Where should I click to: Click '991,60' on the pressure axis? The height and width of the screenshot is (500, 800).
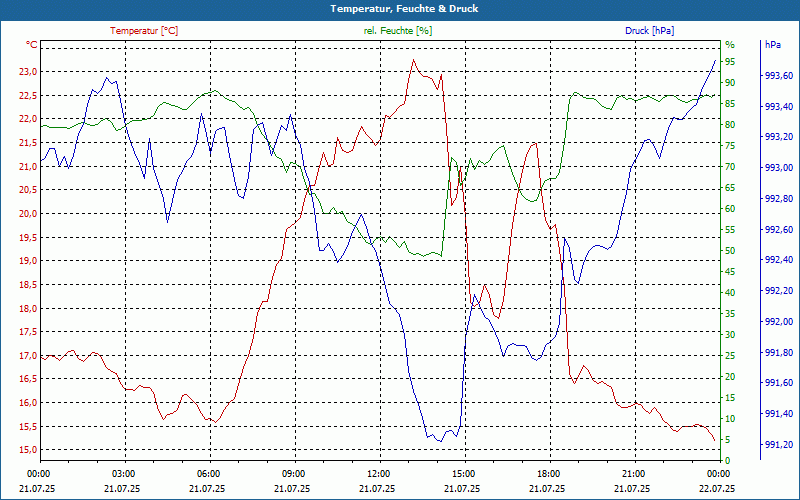pos(779,383)
